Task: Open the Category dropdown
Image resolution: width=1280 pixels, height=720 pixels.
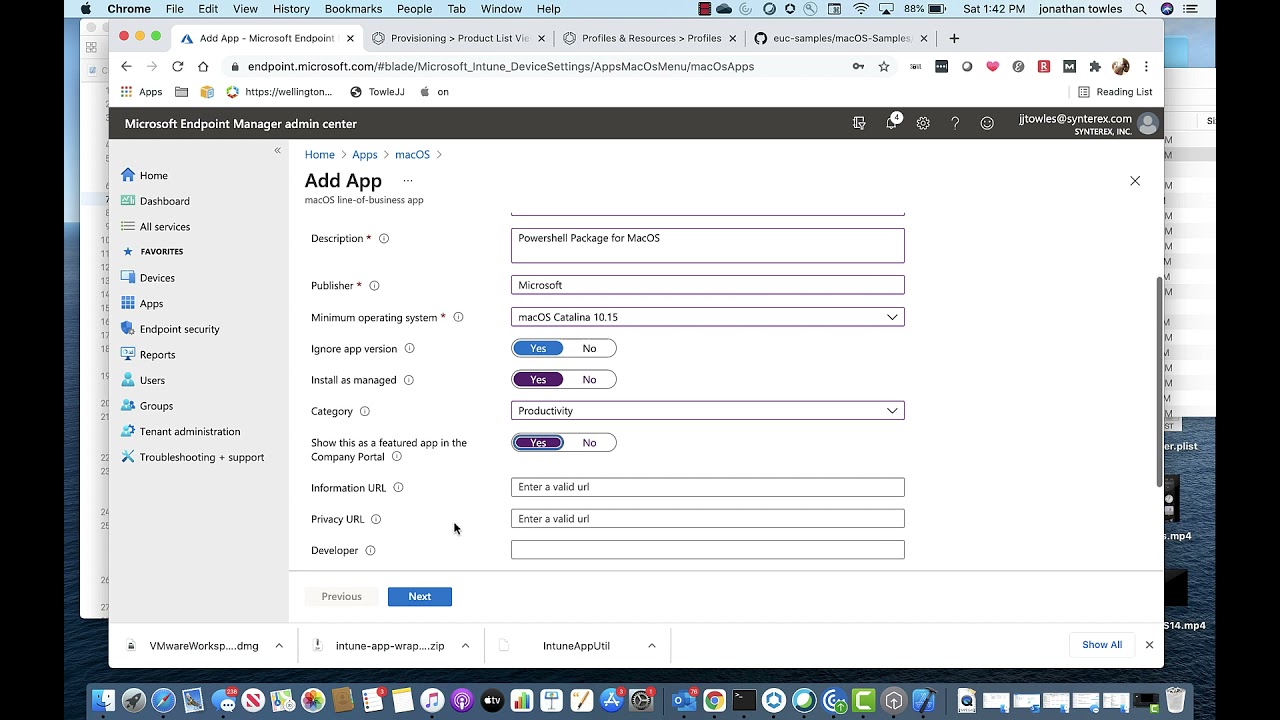Action: (x=707, y=411)
